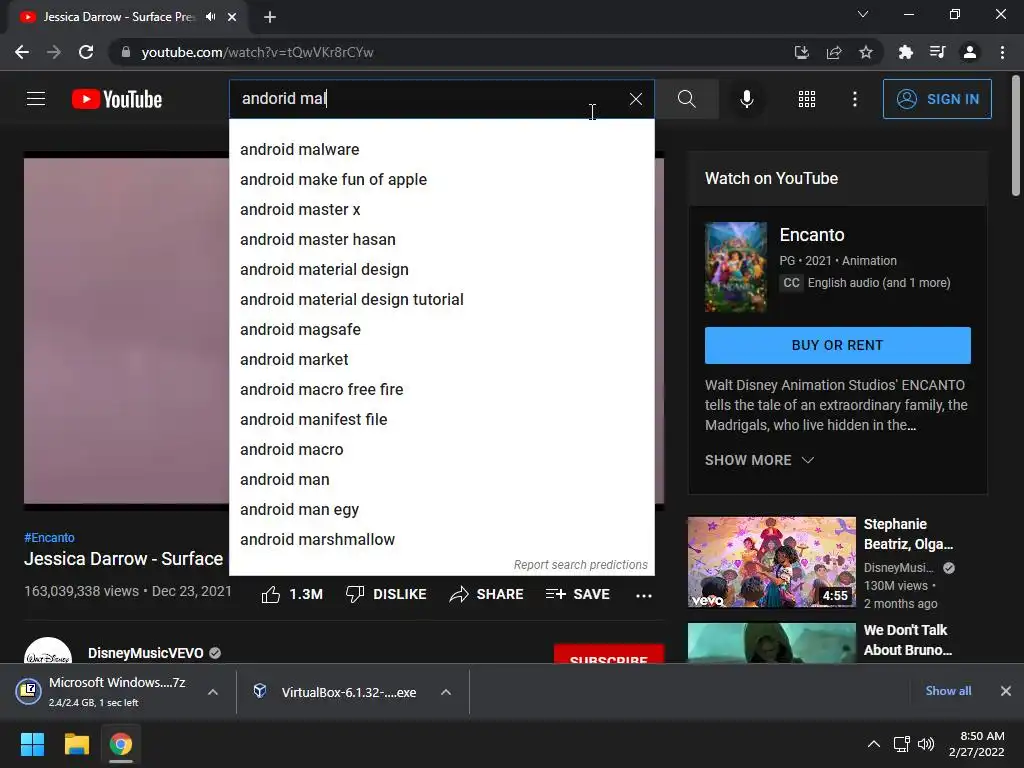
Task: Open the clock showing 8:50 AM
Action: click(x=977, y=744)
